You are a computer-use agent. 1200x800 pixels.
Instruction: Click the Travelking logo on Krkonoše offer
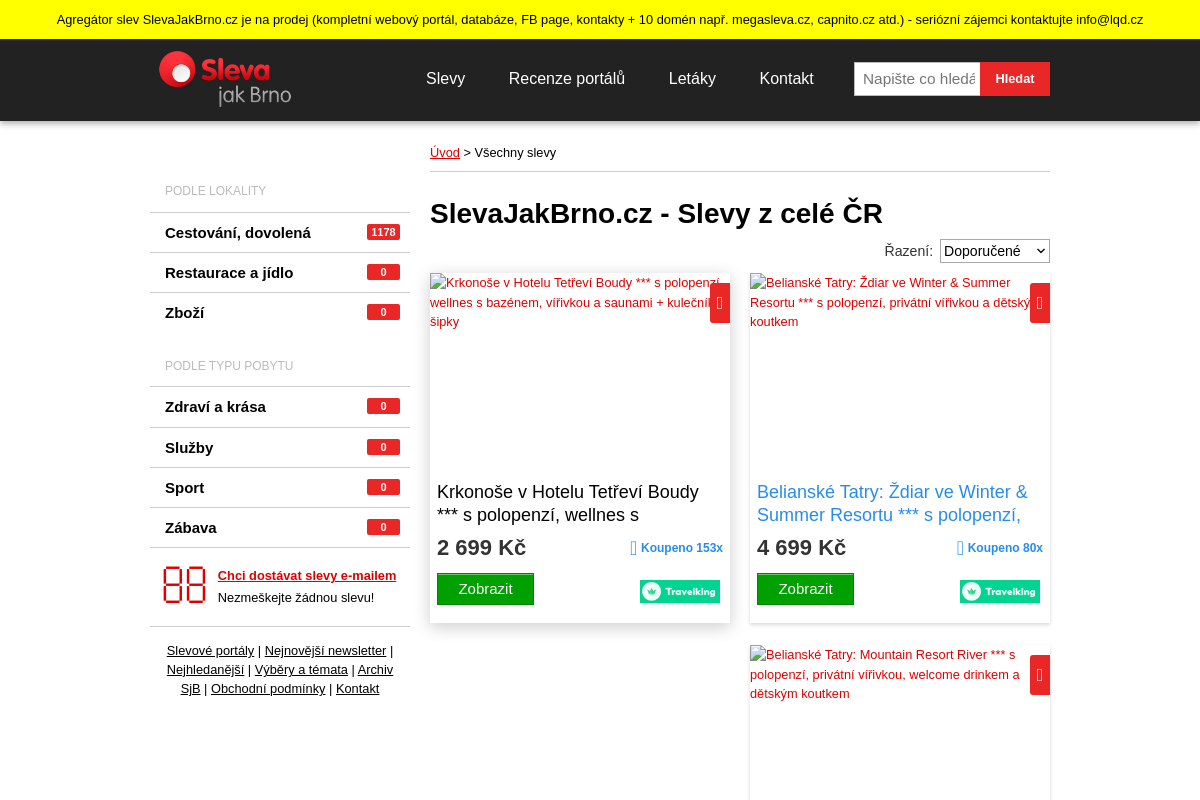point(680,592)
